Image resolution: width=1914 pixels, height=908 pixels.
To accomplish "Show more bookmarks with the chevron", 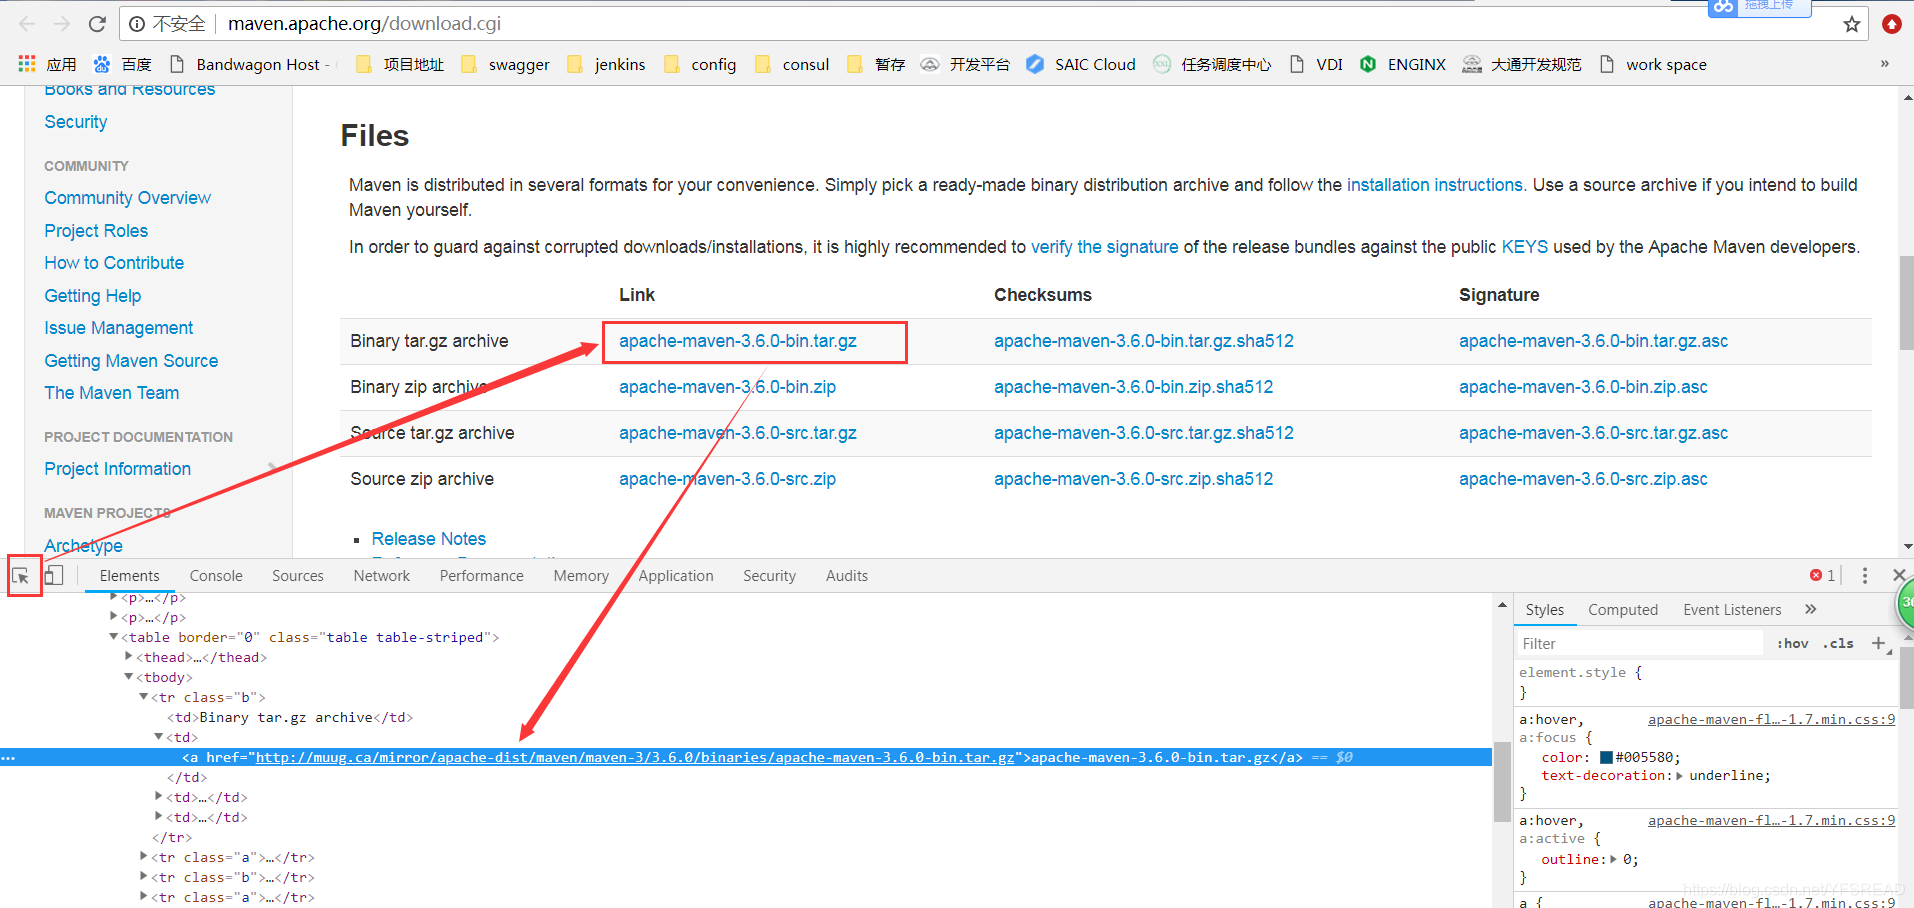I will point(1885,64).
